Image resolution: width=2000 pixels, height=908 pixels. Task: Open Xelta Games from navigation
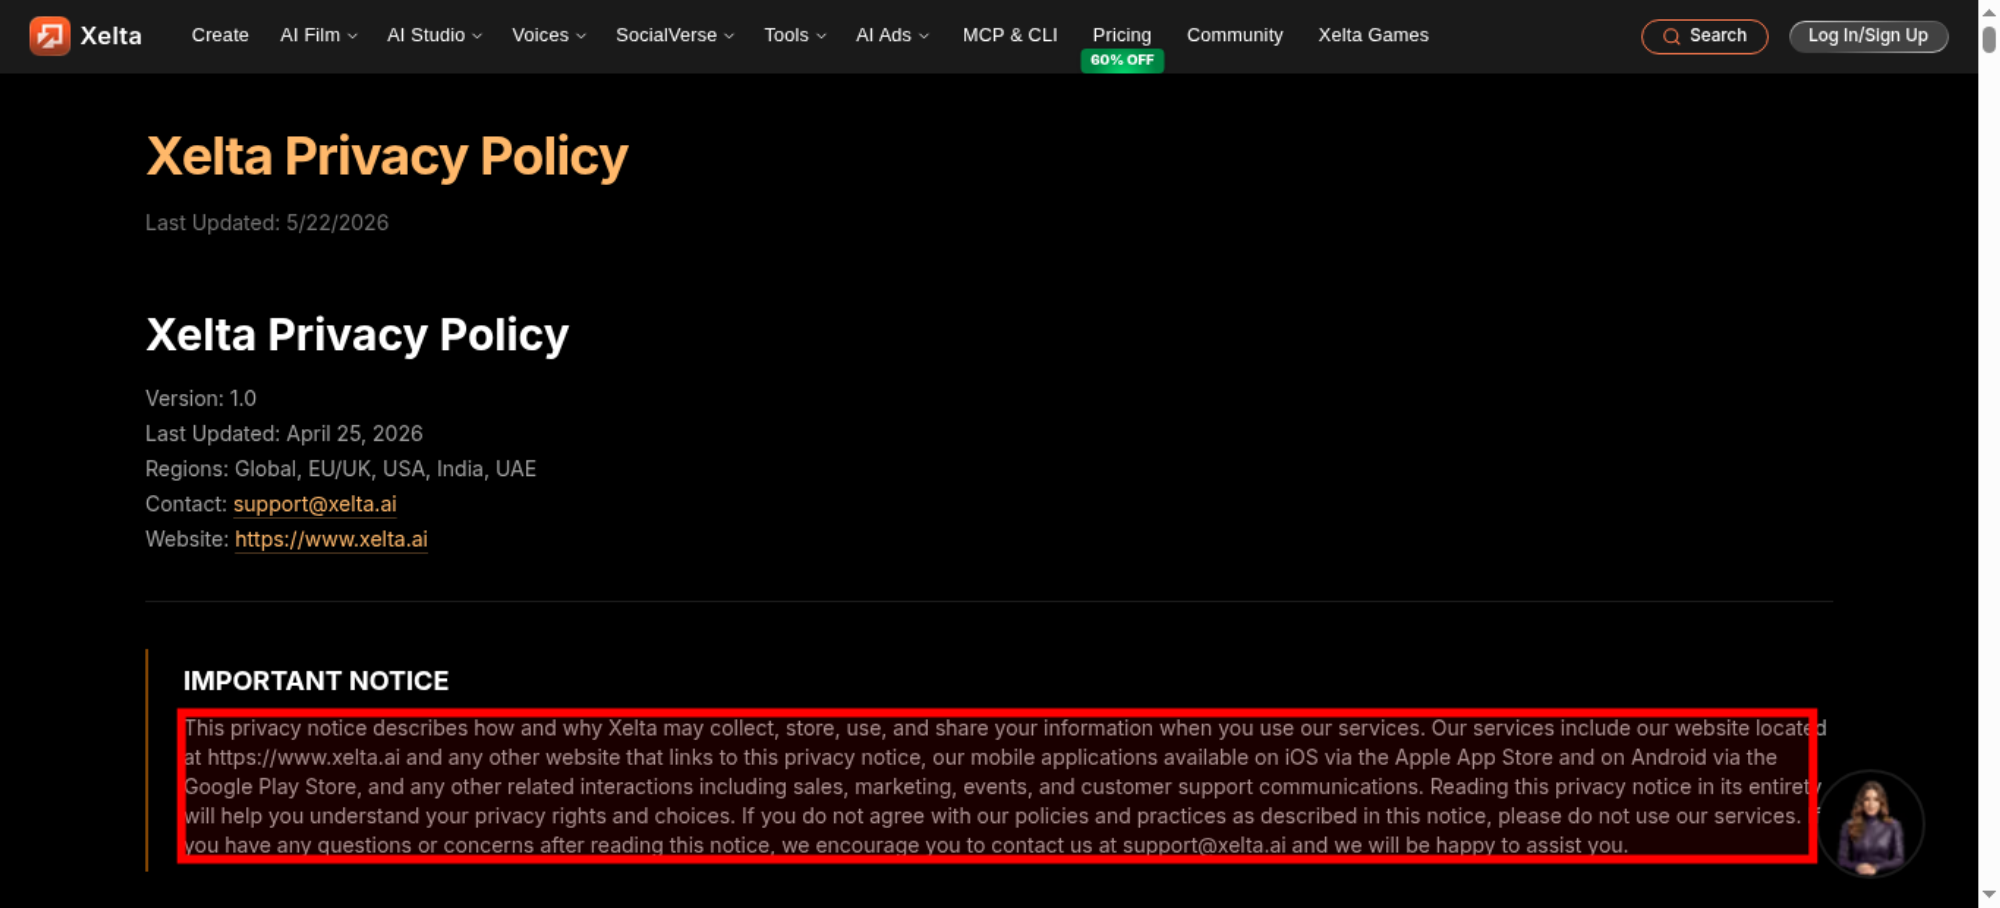1373,35
